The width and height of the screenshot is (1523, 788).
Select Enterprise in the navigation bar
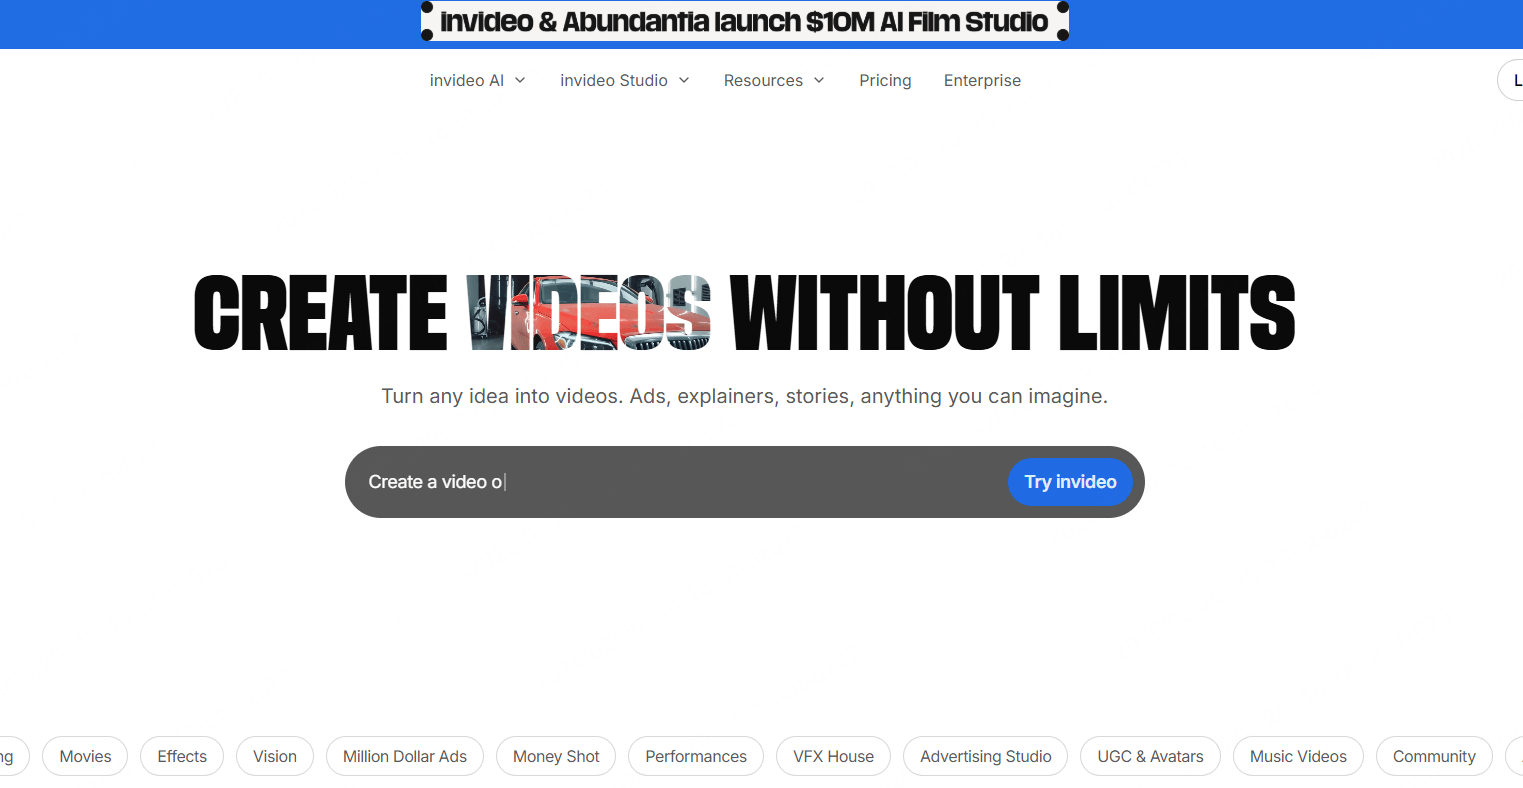pos(982,80)
